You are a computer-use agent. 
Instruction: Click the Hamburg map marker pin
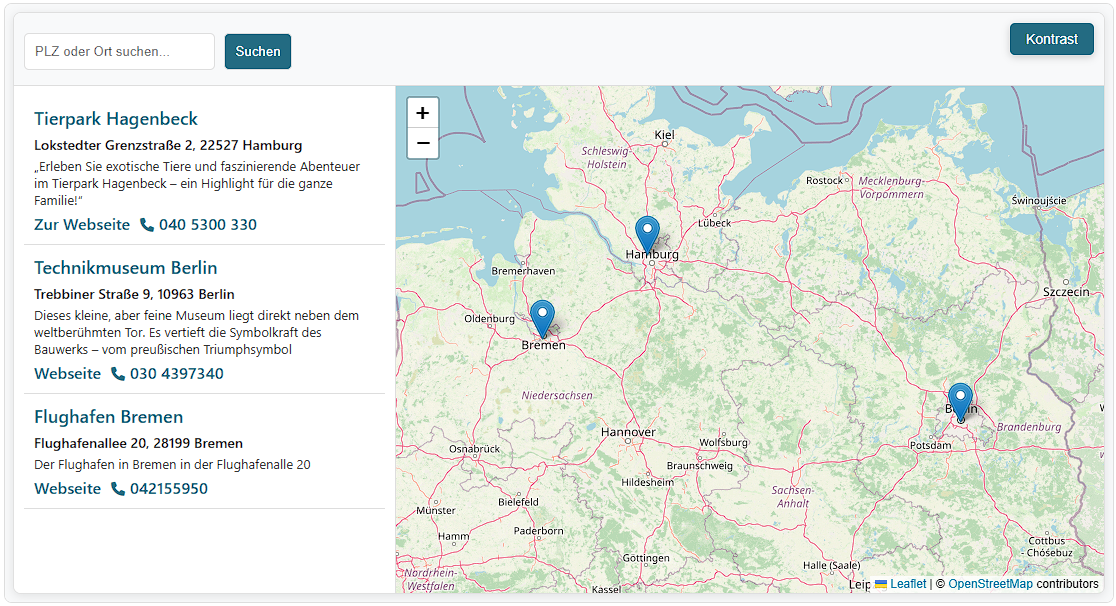coord(647,233)
